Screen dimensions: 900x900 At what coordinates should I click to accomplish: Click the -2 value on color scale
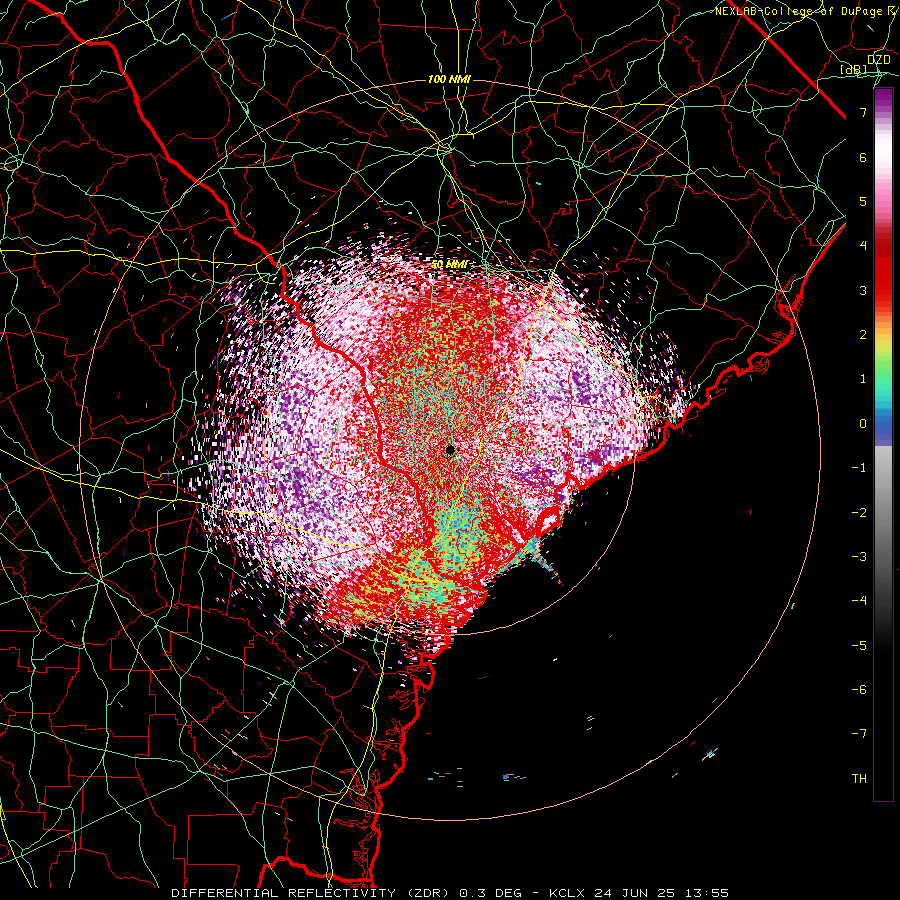click(x=859, y=513)
